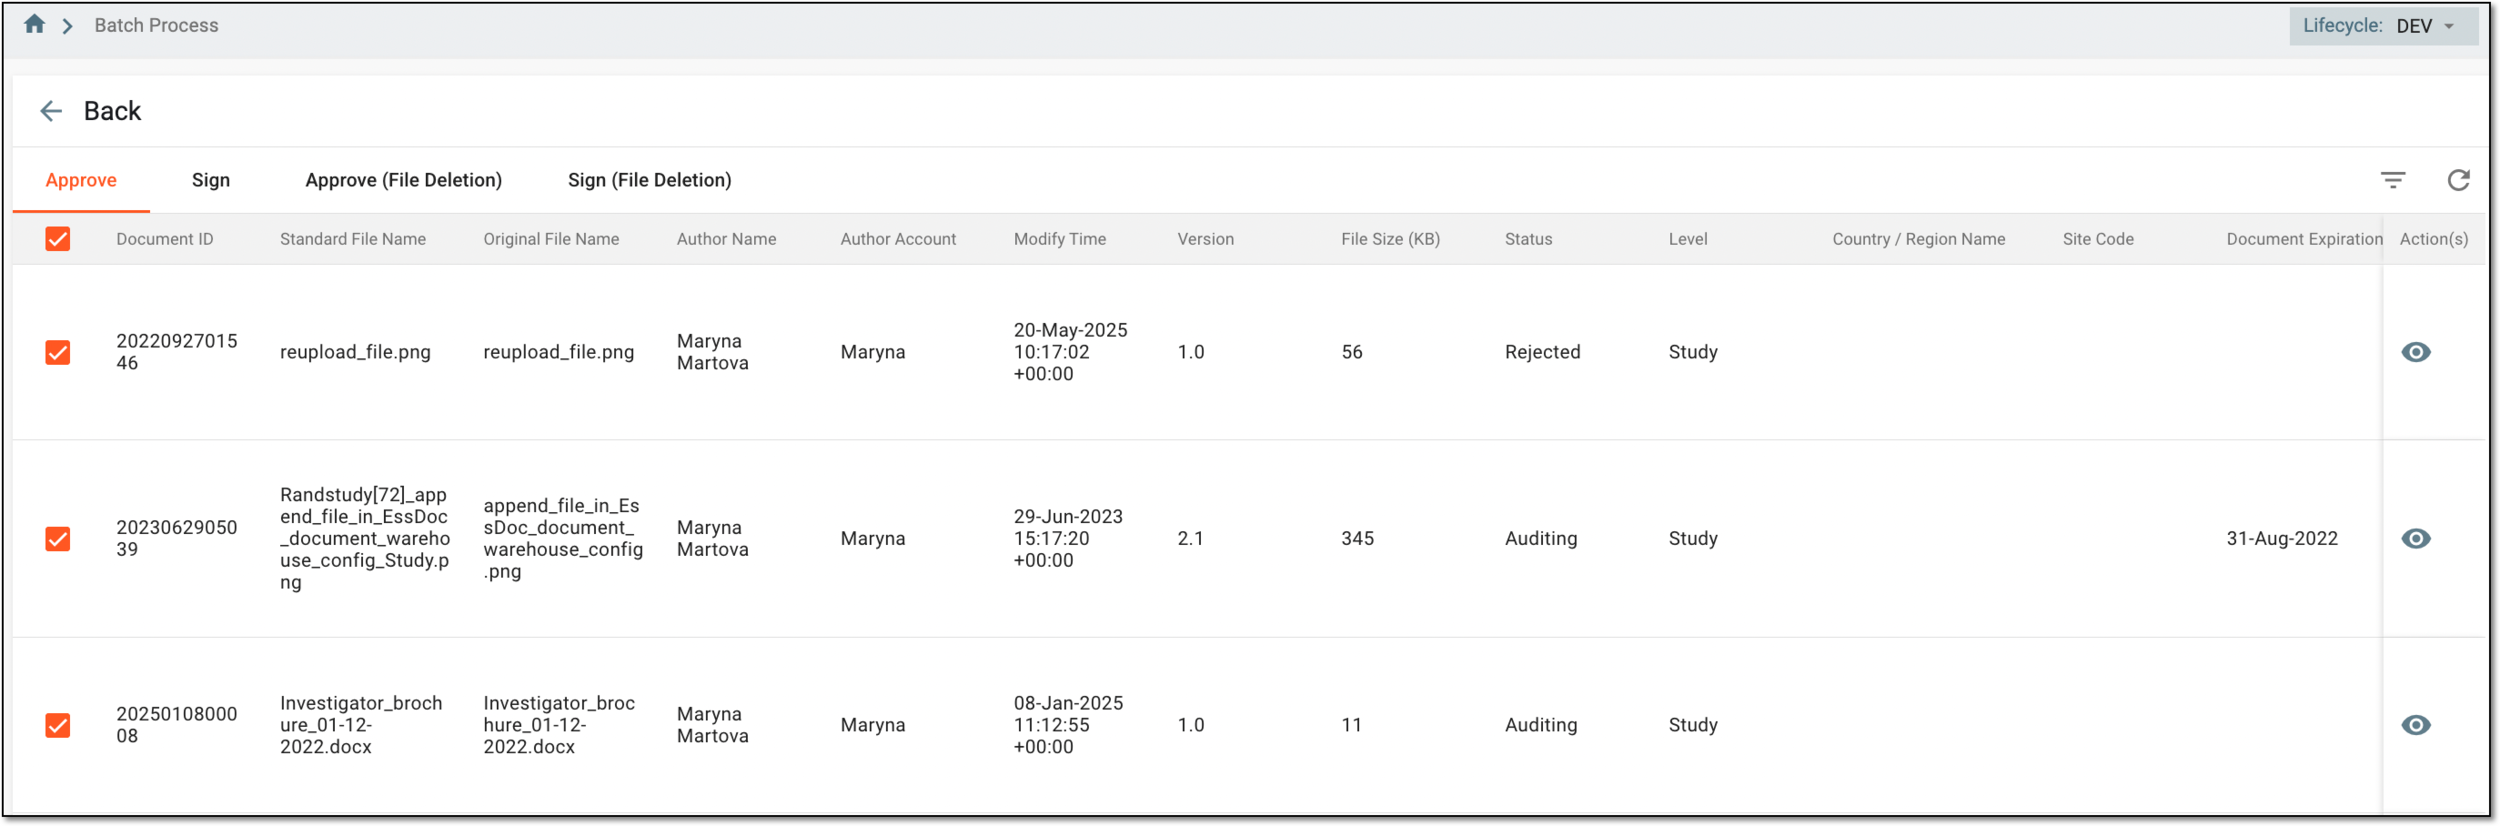View the Investigator_brochure document eye icon
This screenshot has height=826, width=2500.
coord(2415,725)
